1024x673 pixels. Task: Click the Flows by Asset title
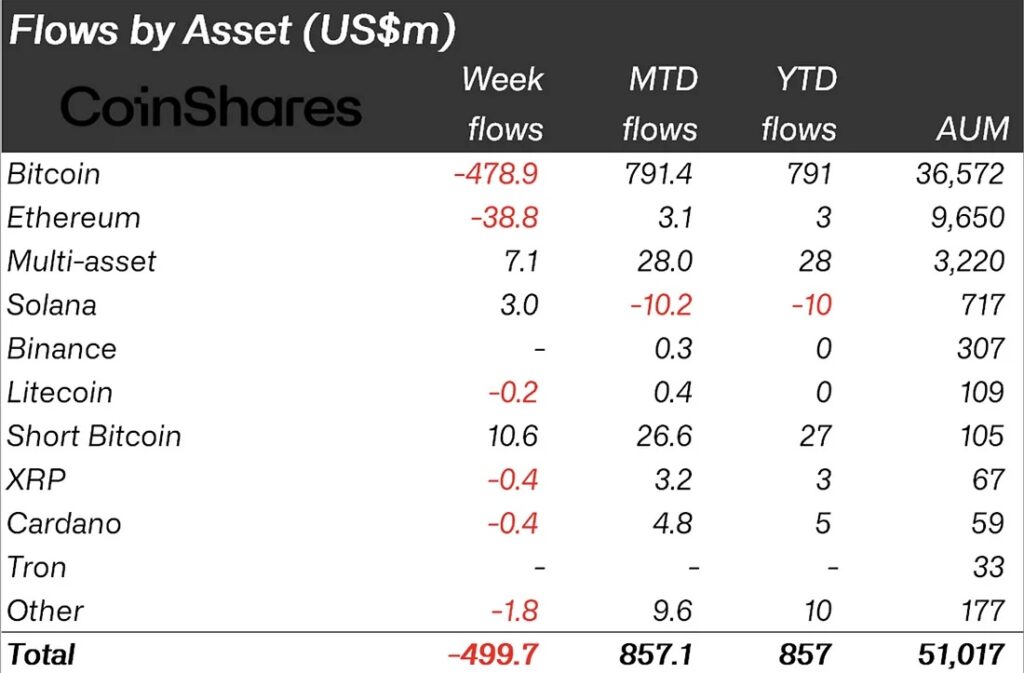(x=232, y=31)
